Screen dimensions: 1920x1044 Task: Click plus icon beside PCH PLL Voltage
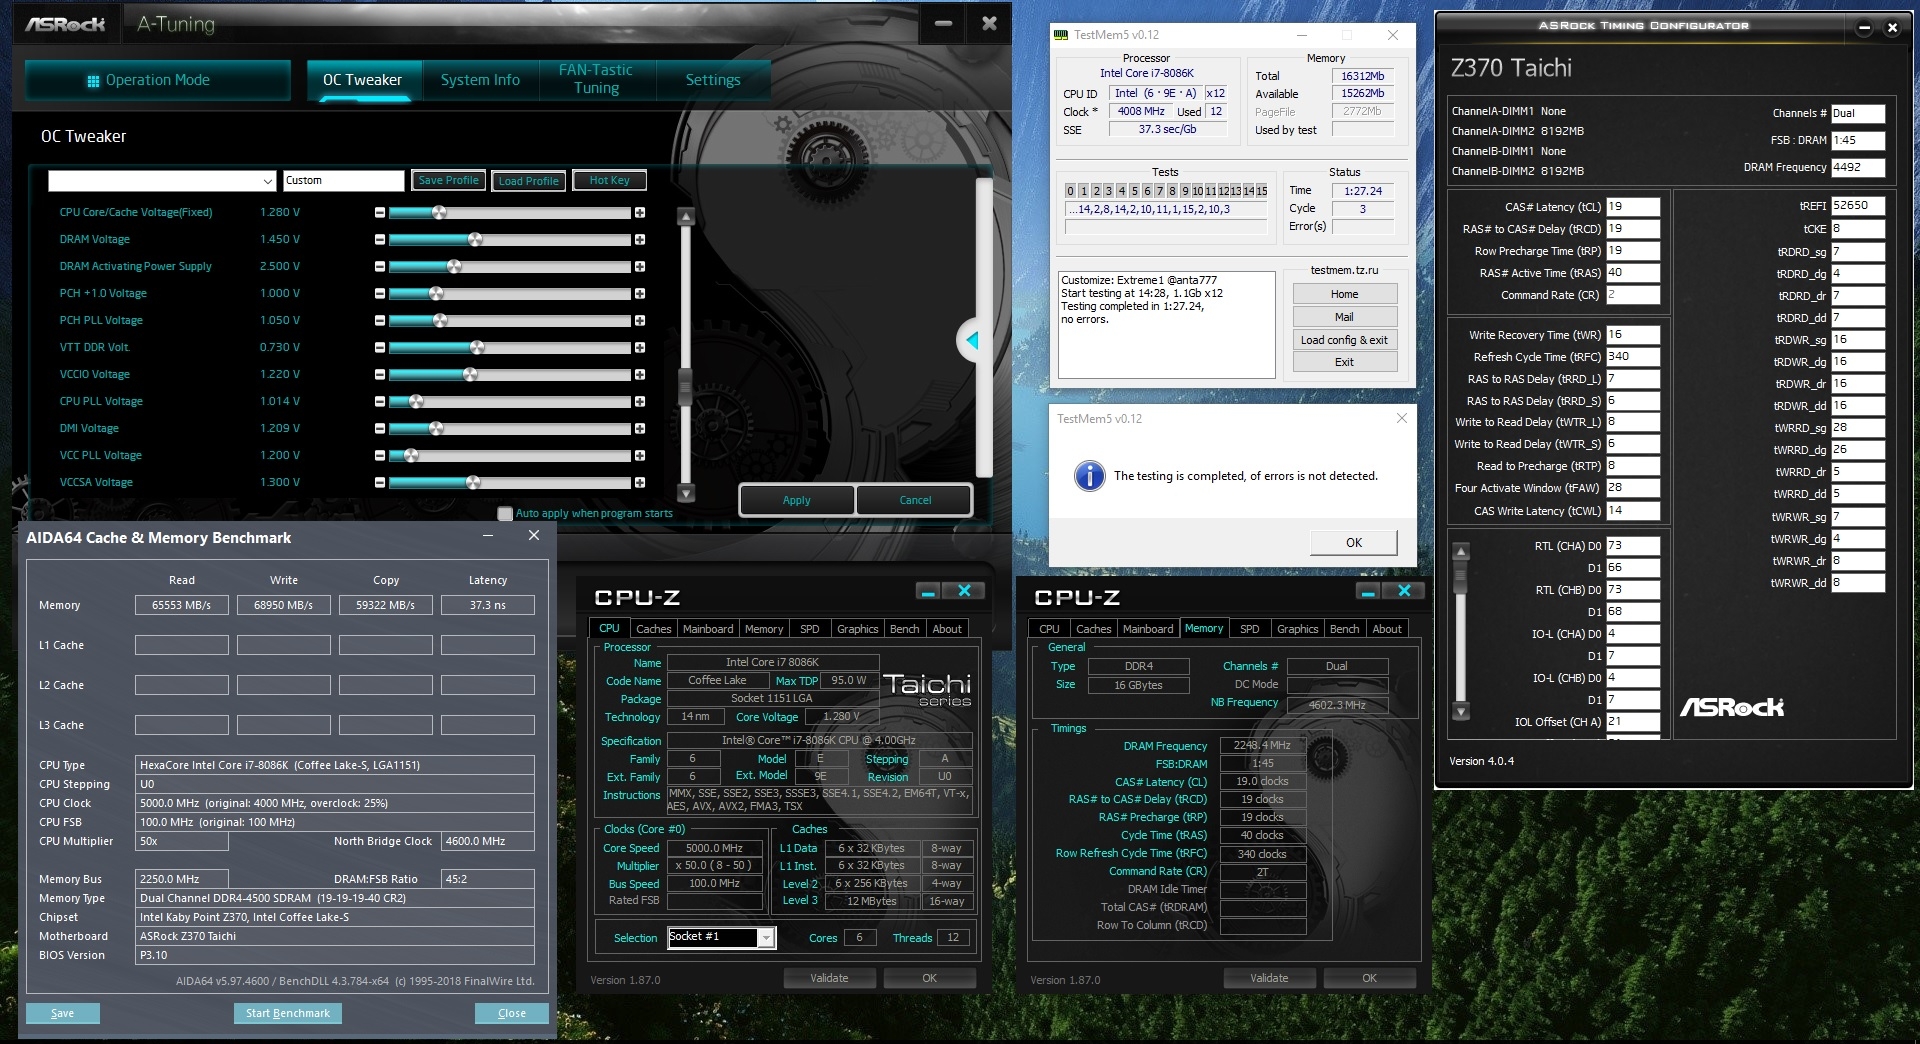pyautogui.click(x=640, y=321)
